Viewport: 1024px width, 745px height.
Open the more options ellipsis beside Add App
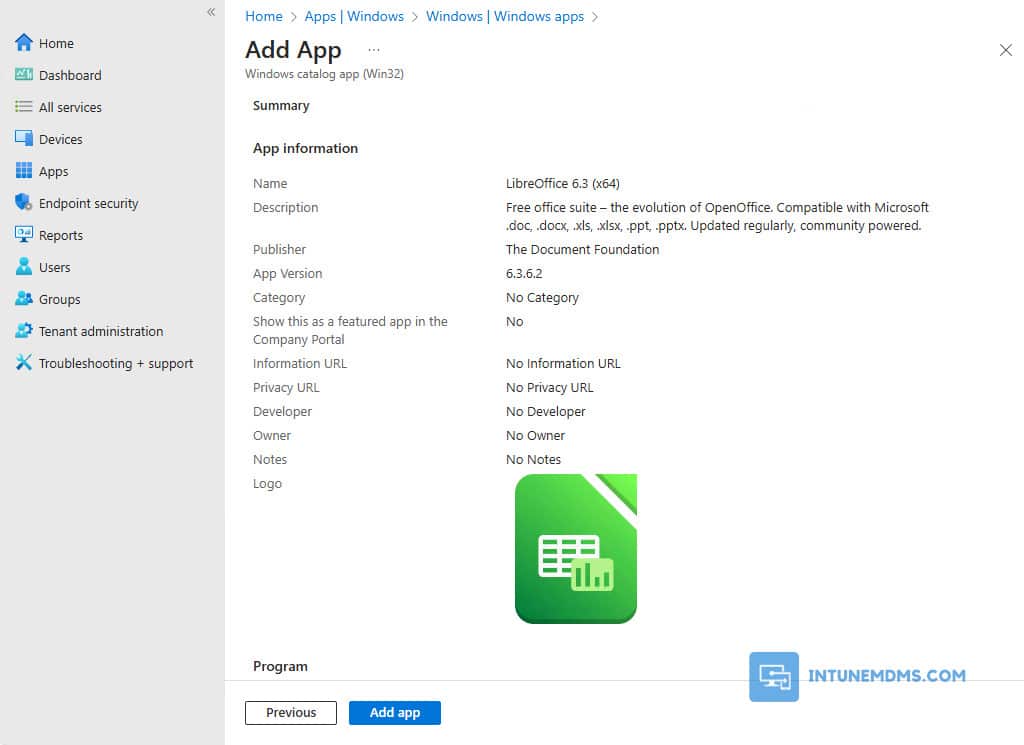pyautogui.click(x=374, y=50)
